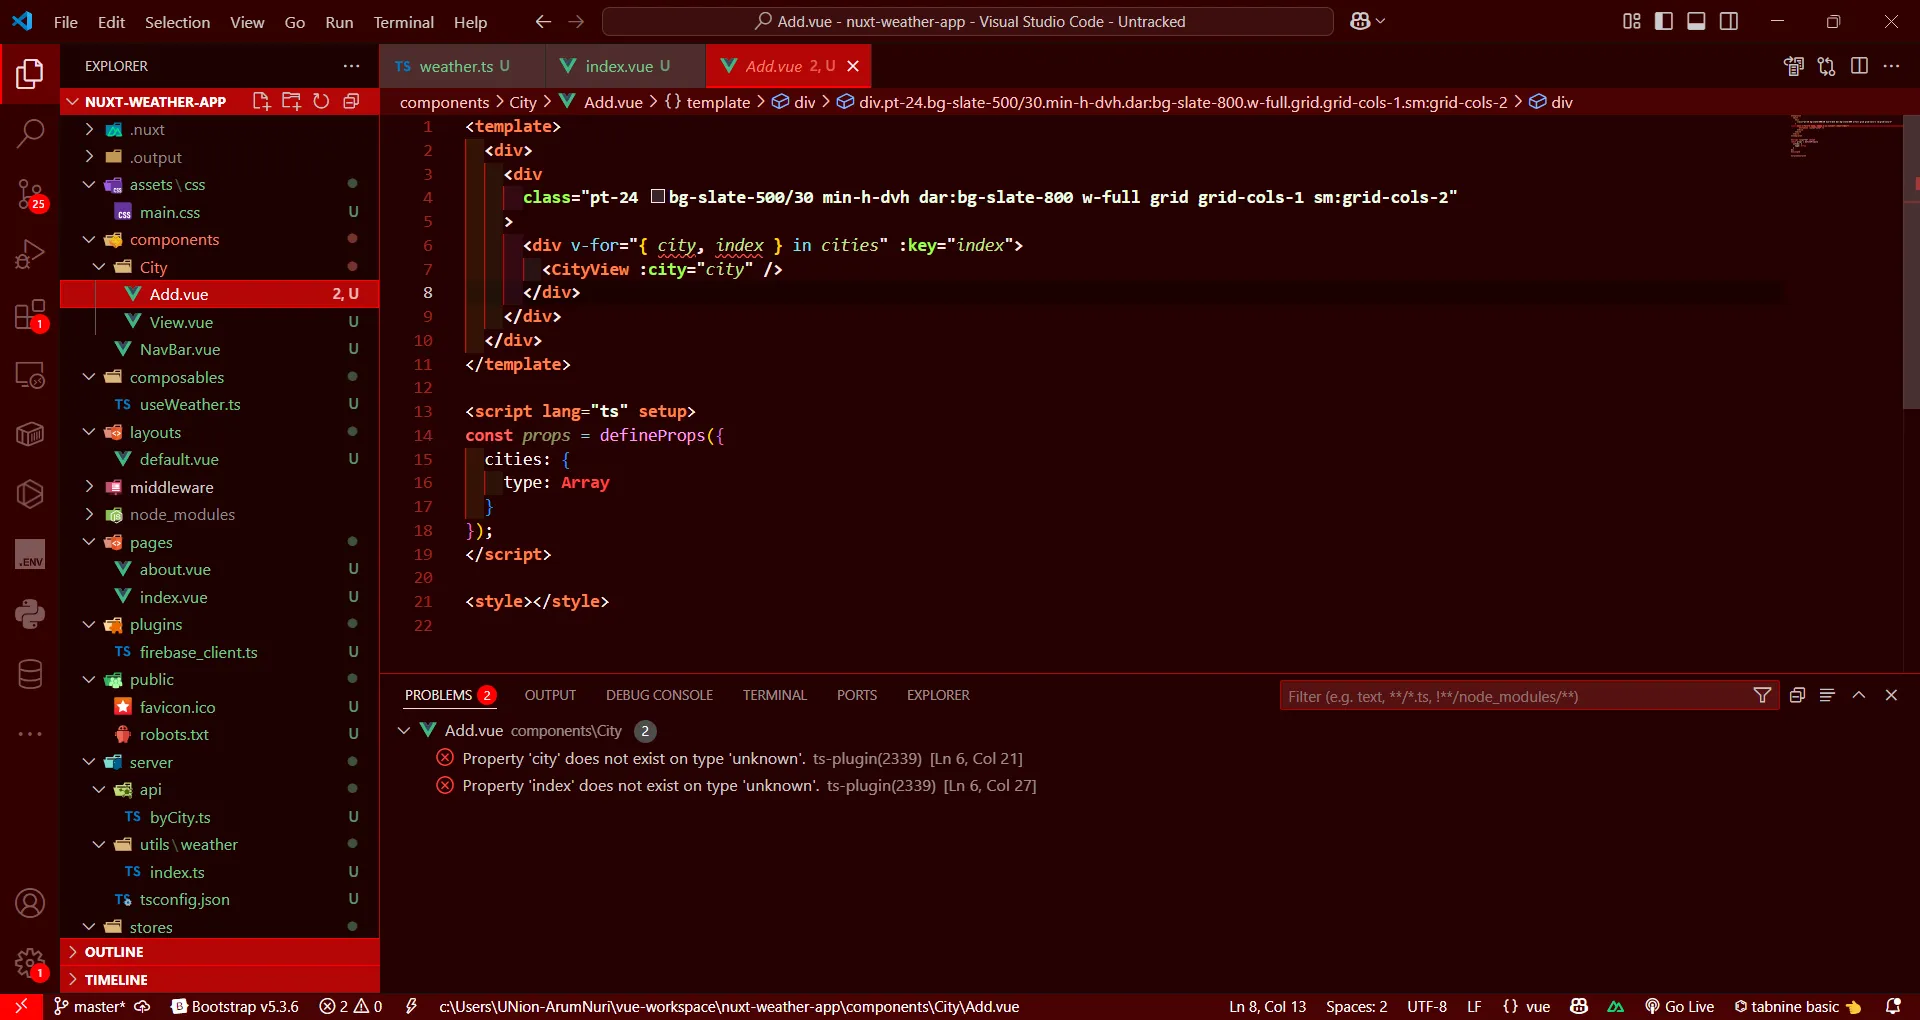
Task: Toggle the bottom panel visibility
Action: (x=1696, y=21)
